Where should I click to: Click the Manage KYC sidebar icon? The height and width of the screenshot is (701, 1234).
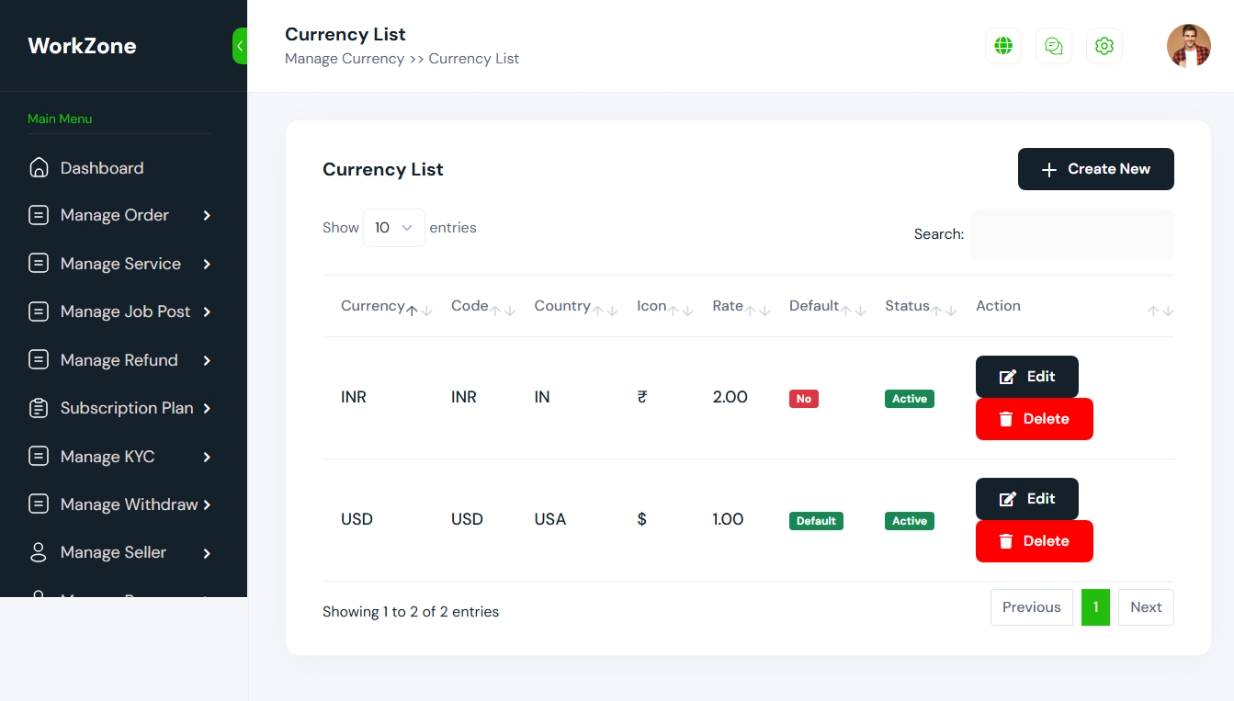39,457
